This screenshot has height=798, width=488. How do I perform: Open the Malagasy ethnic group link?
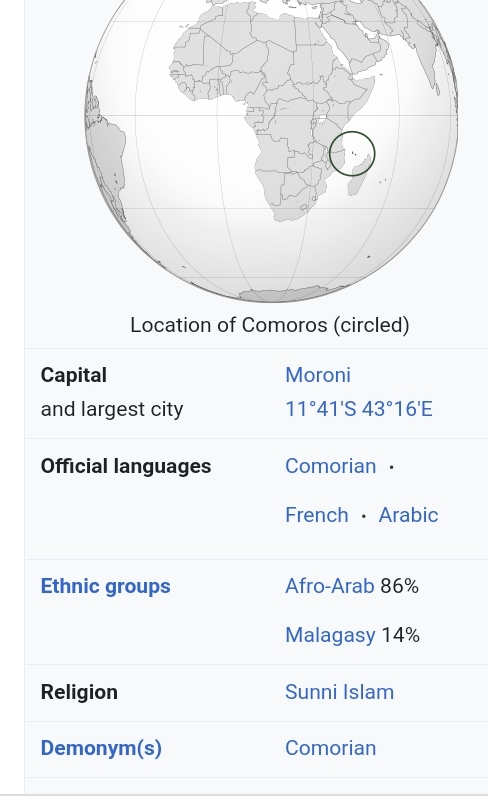point(330,635)
